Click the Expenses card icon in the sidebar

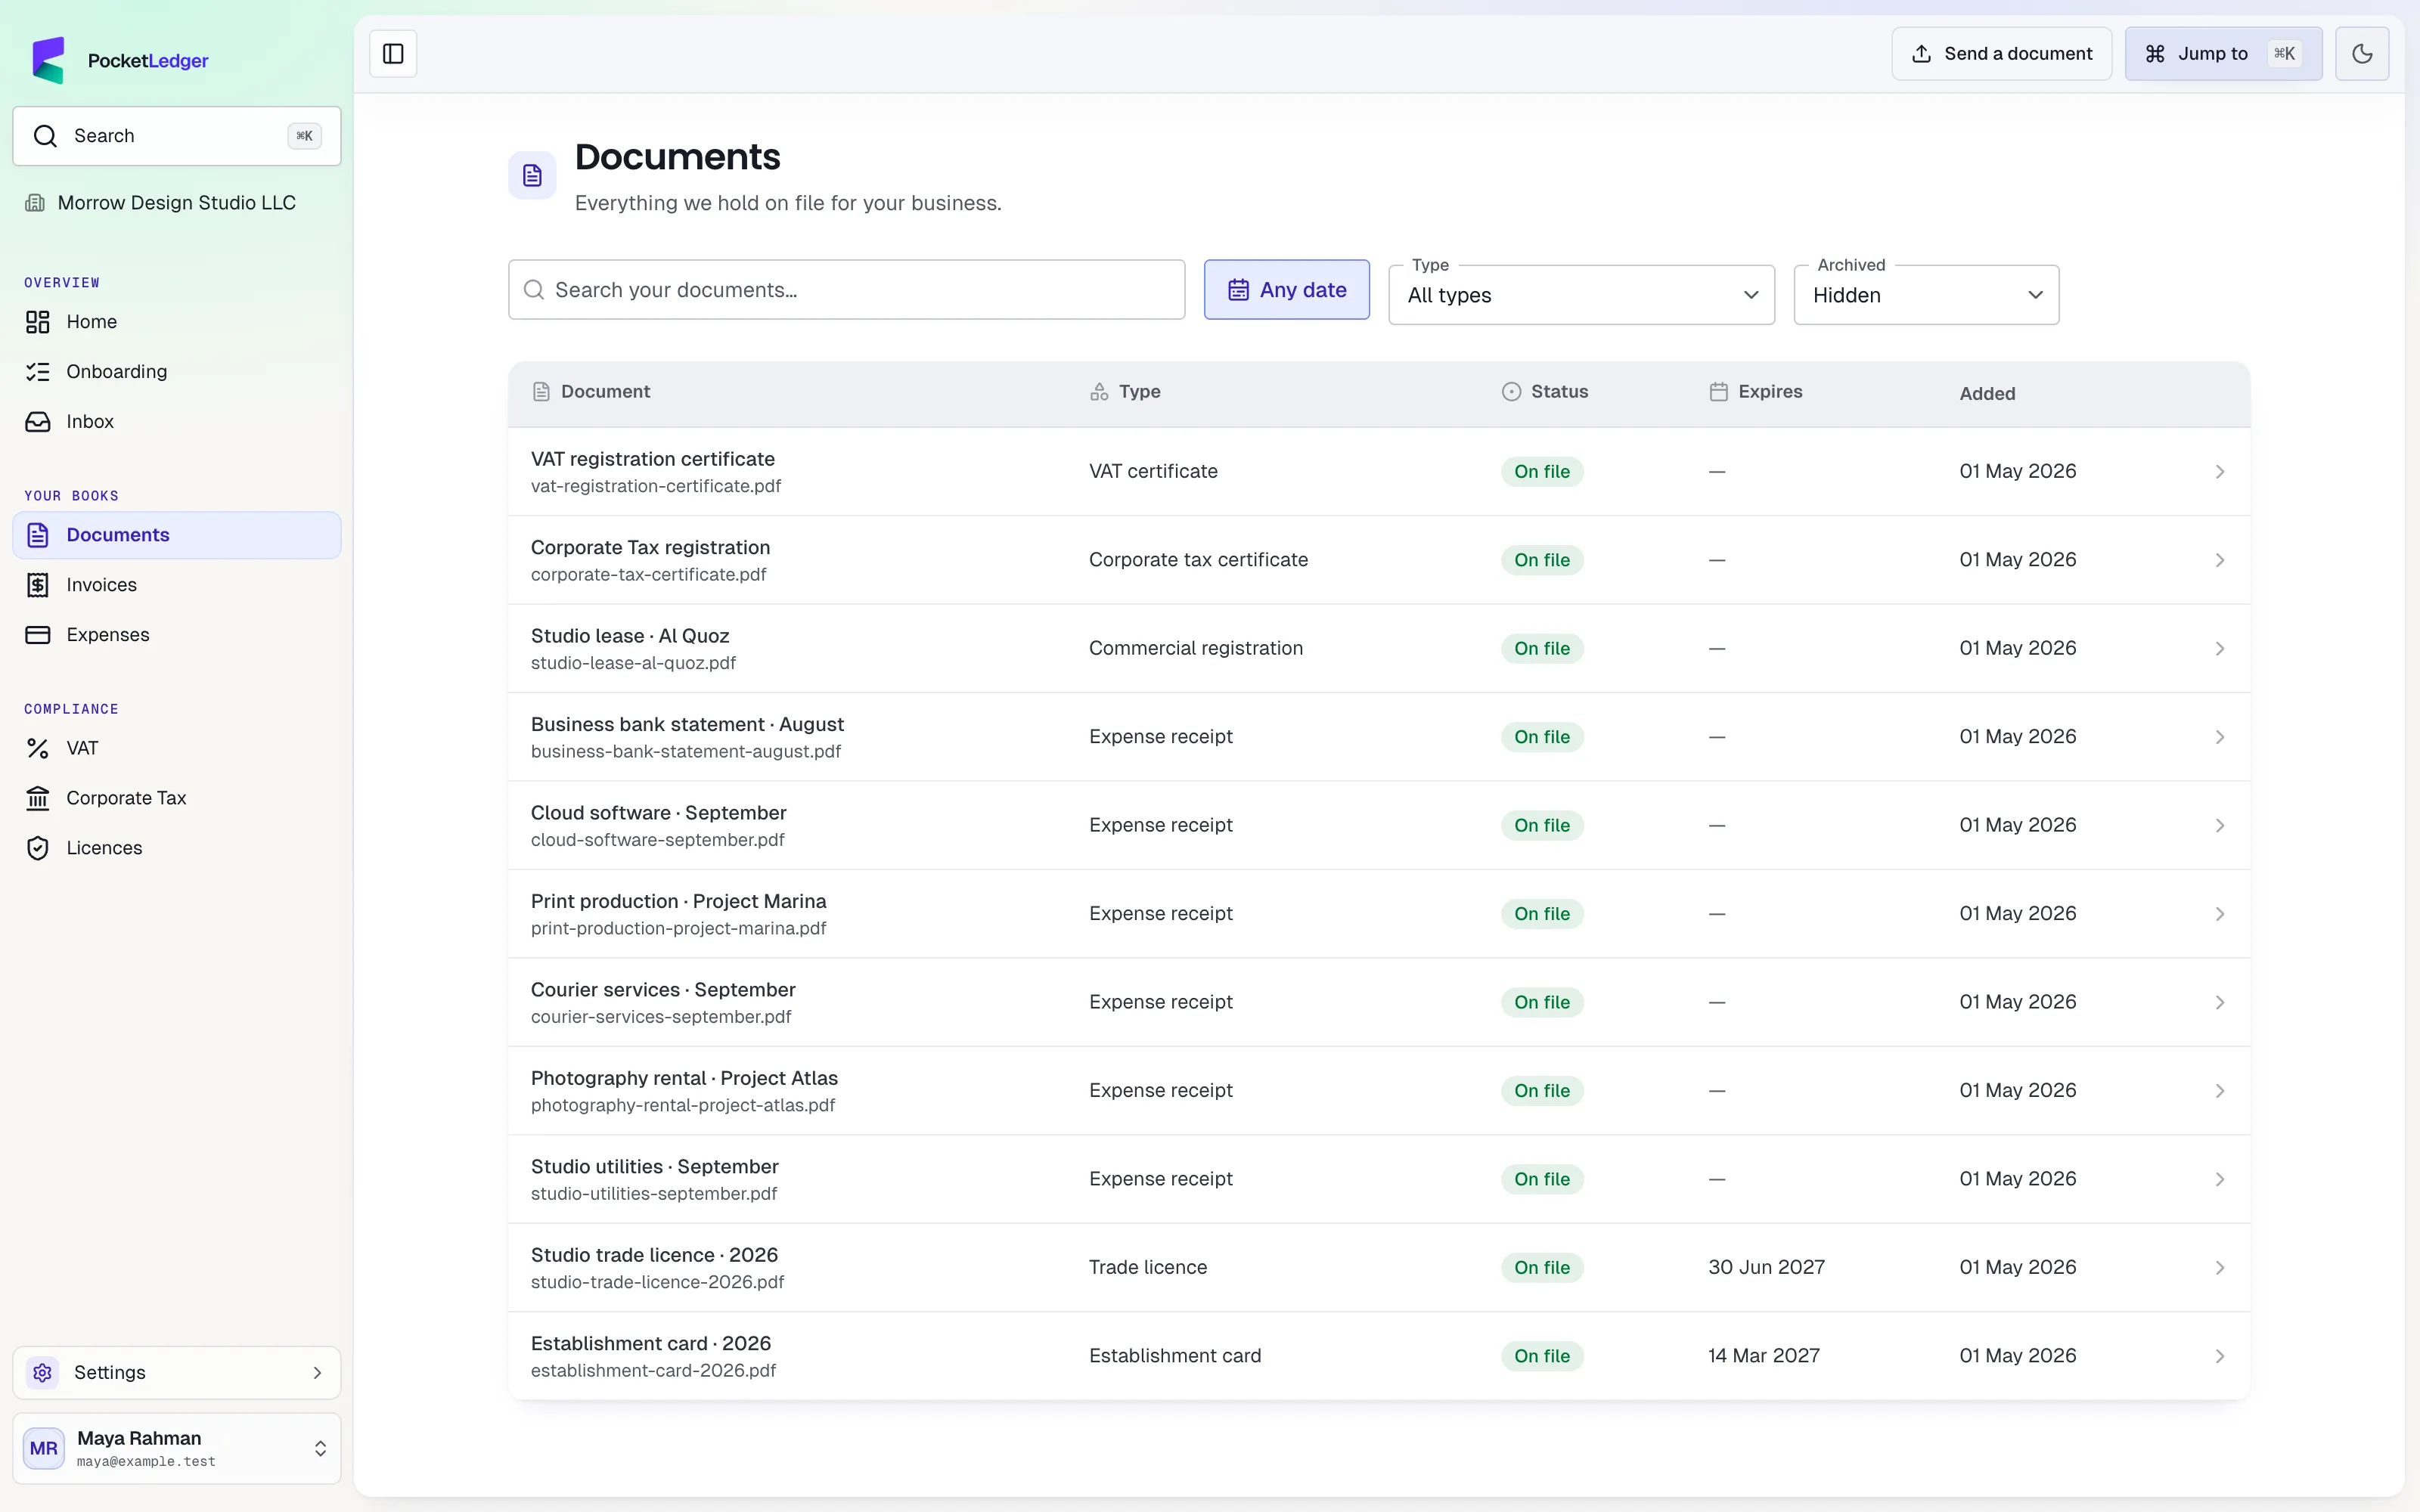[x=38, y=635]
